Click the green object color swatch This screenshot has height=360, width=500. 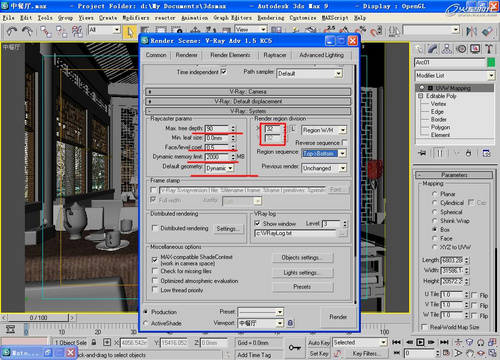[491, 62]
